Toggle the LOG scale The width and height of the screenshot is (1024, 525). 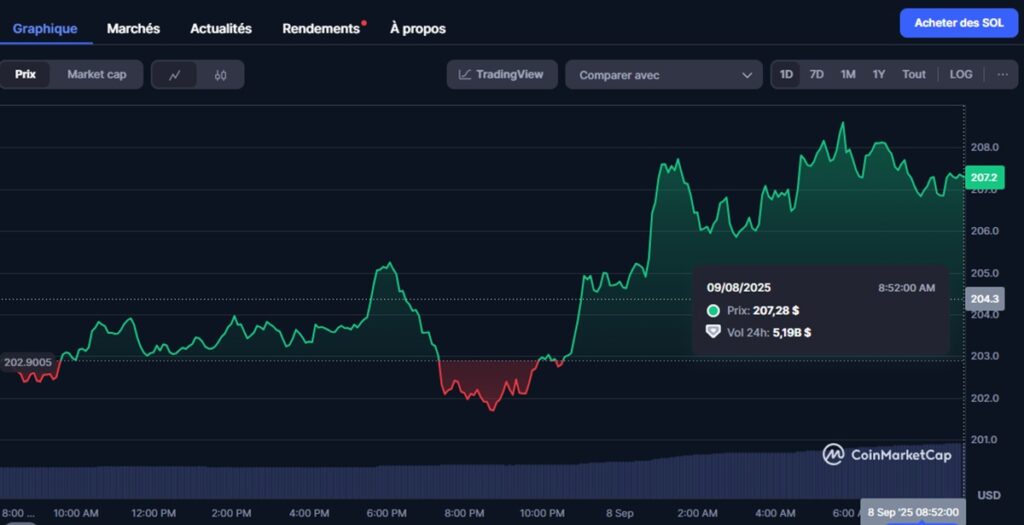coord(961,74)
